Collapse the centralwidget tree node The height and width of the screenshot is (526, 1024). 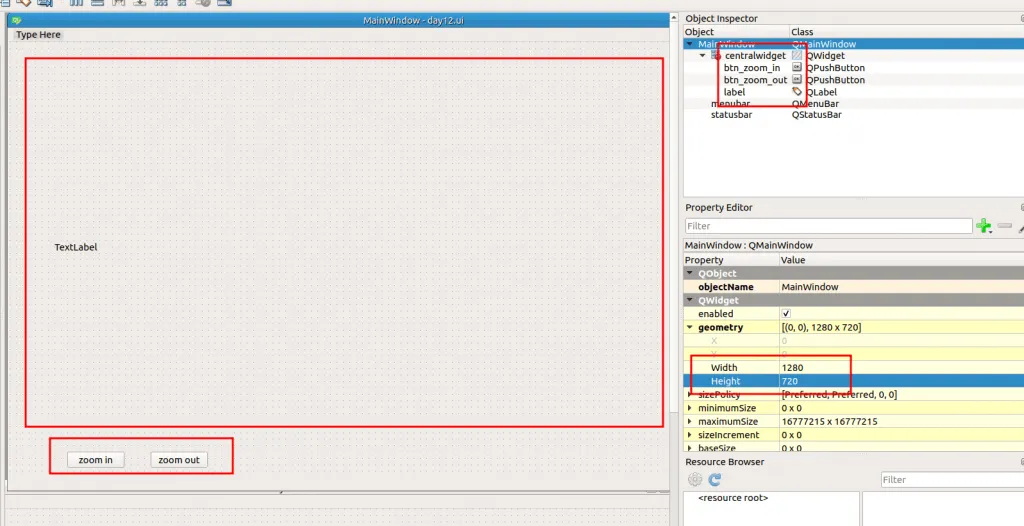click(x=703, y=56)
